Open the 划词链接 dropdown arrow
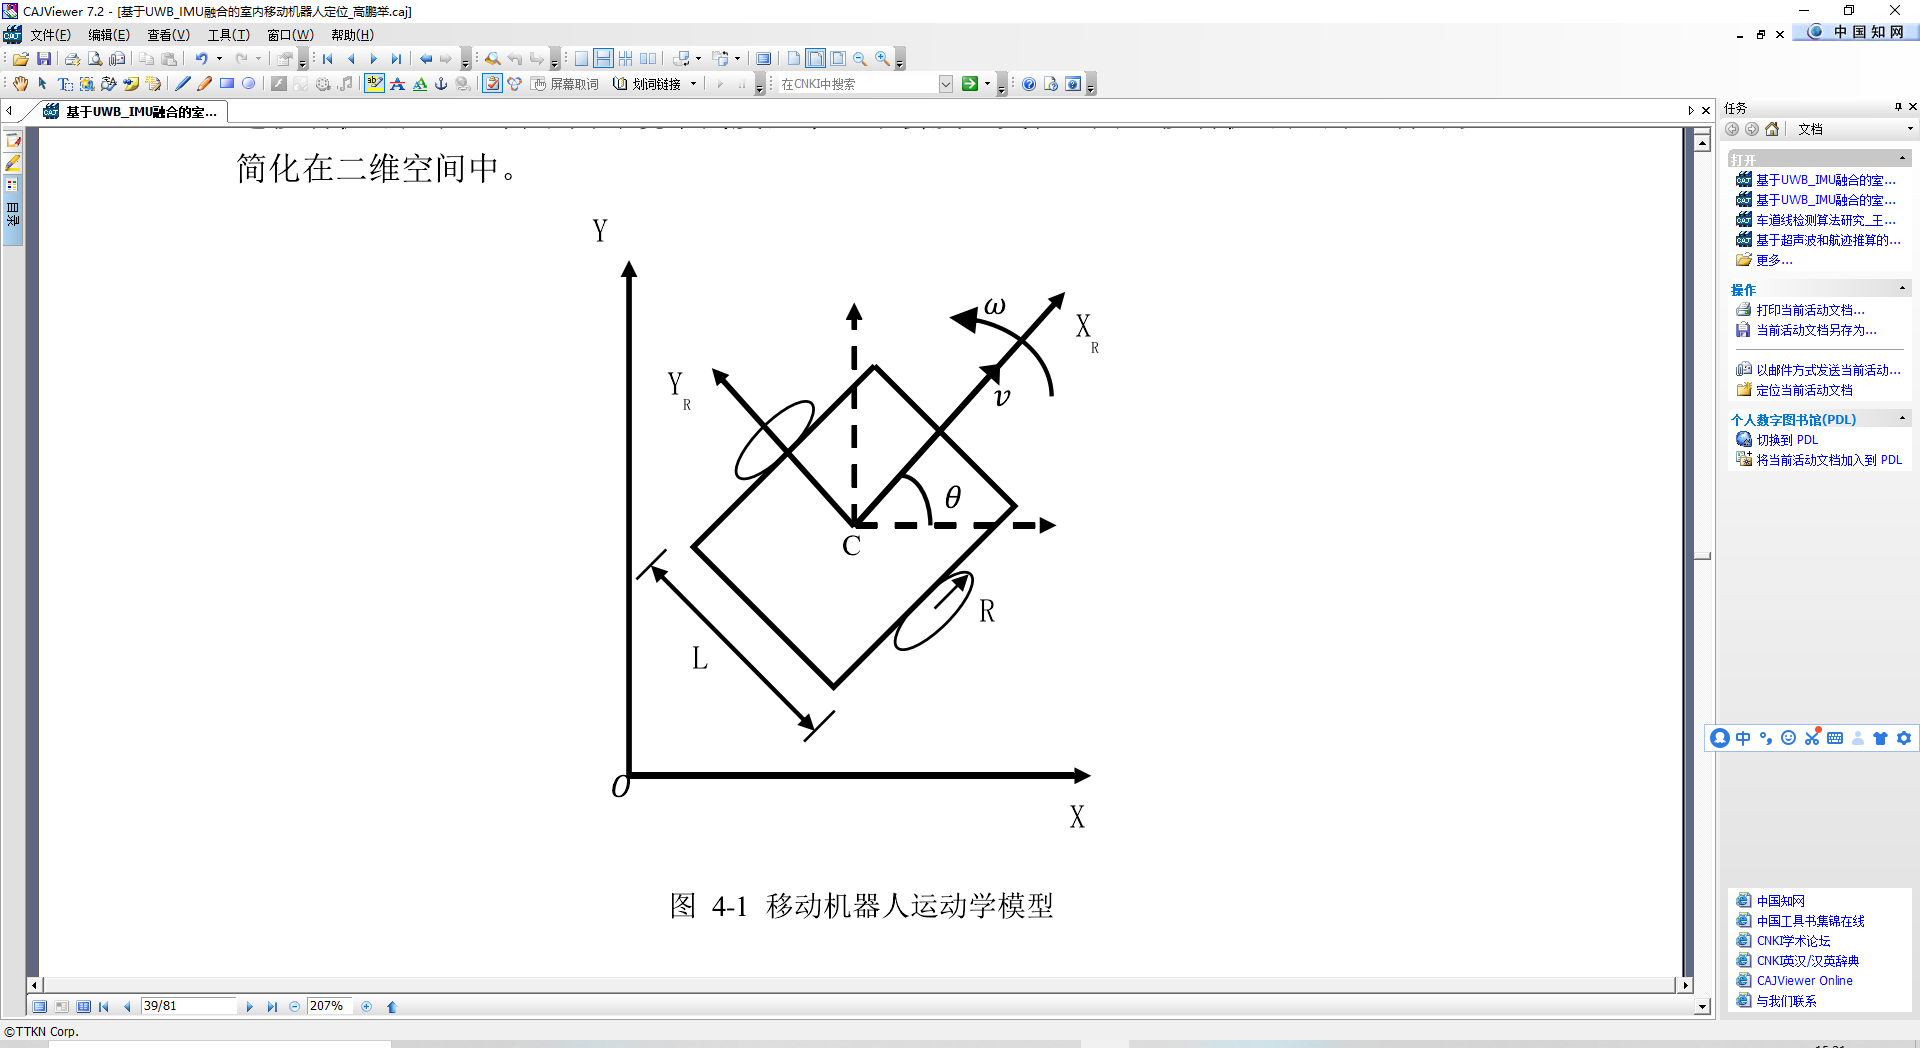The height and width of the screenshot is (1048, 1920). (694, 83)
